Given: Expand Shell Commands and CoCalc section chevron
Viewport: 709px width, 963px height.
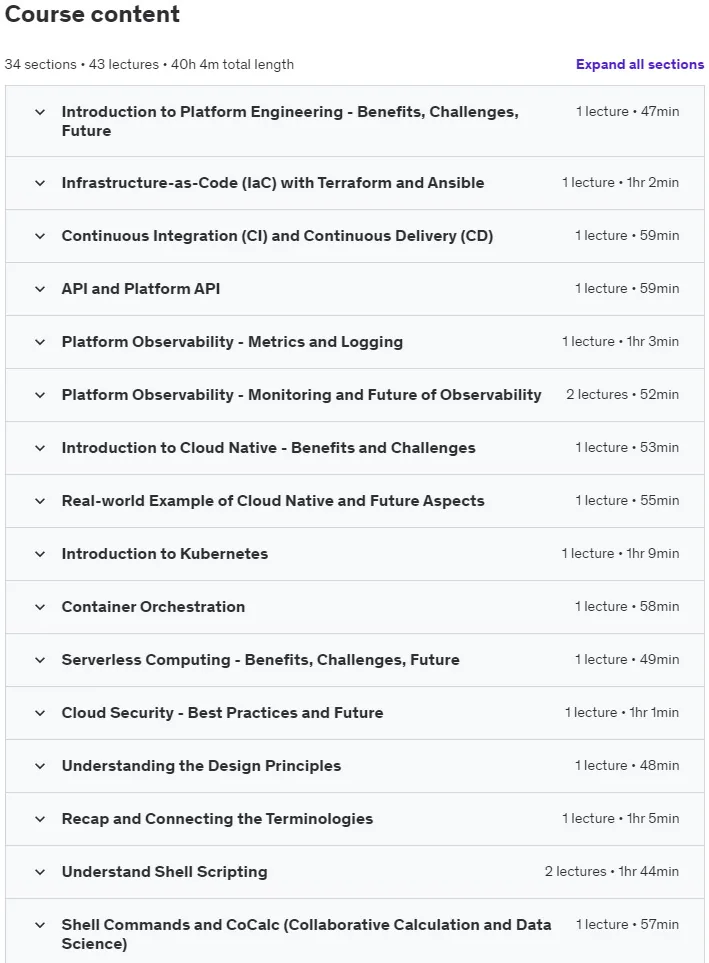Looking at the screenshot, I should pos(40,925).
